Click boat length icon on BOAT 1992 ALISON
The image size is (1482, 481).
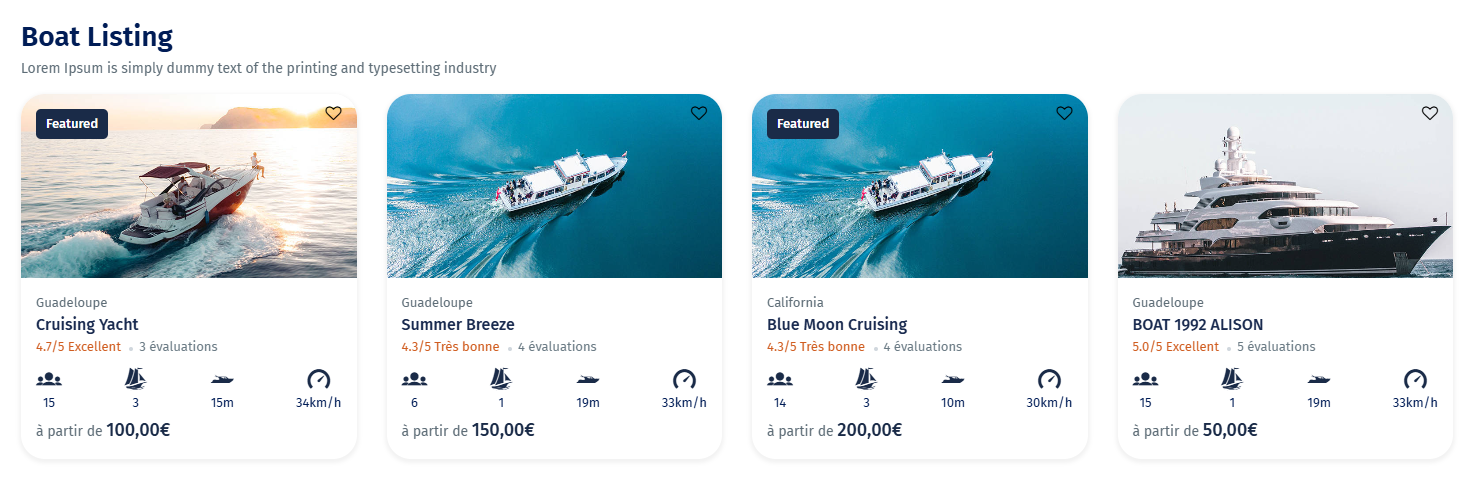coord(1318,379)
